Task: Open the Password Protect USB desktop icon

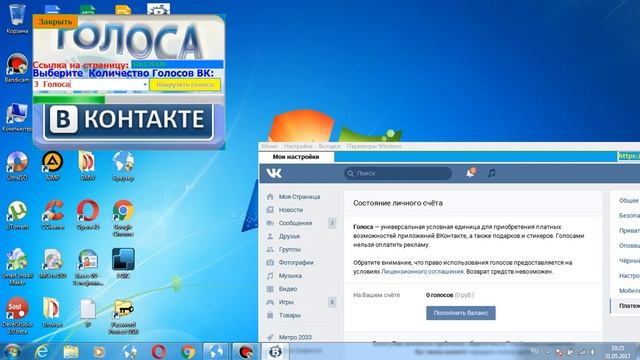Action: tap(123, 317)
